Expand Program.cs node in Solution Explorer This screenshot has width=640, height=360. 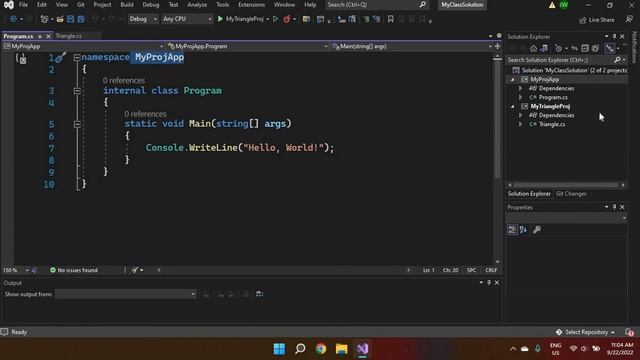pyautogui.click(x=520, y=98)
